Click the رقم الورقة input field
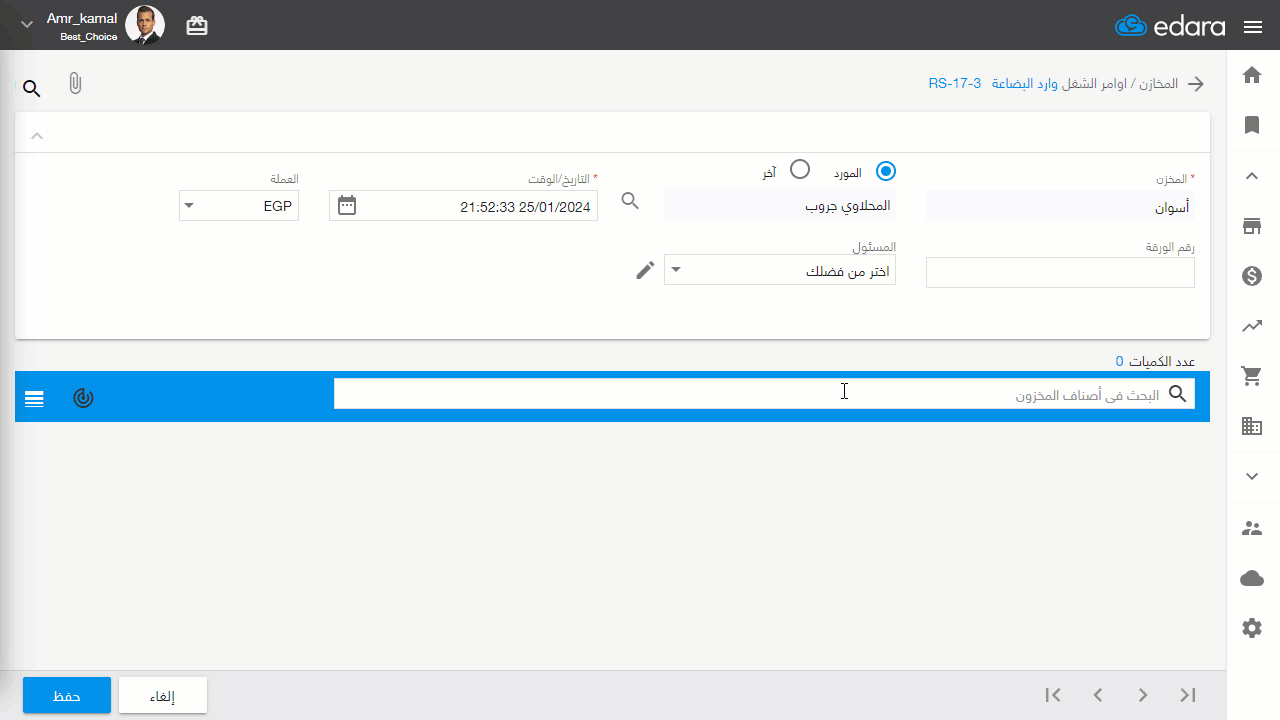Viewport: 1280px width, 720px height. point(1060,273)
